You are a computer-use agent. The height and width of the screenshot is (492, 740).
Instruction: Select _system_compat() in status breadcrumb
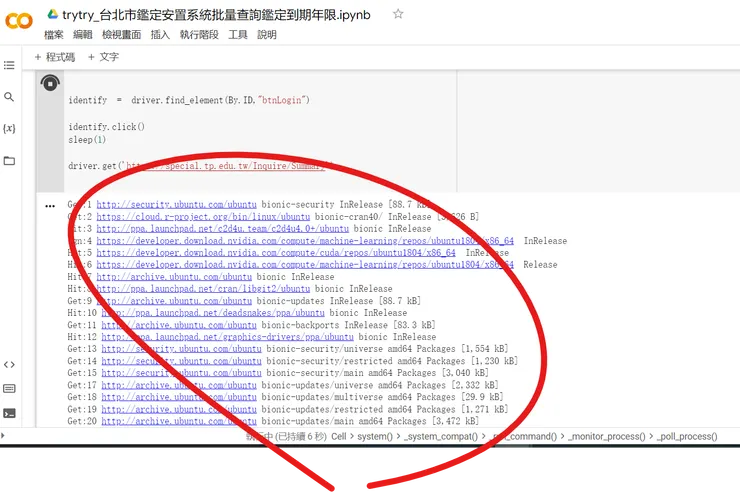[440, 436]
